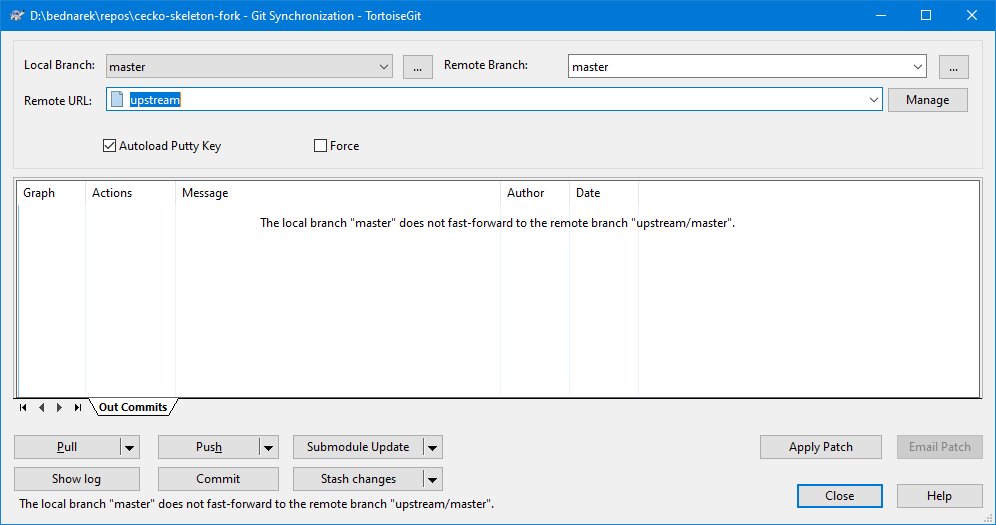Click the Actions column header
Viewport: 996px width, 525px height.
[130, 193]
